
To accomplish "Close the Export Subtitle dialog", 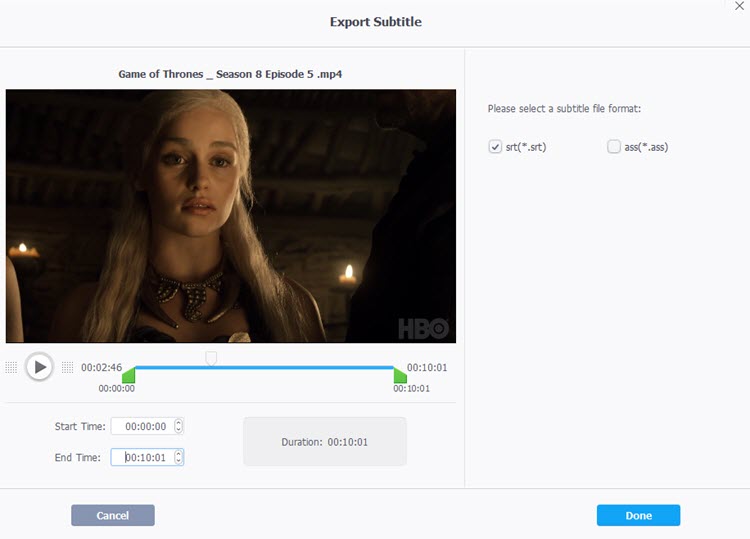I will pyautogui.click(x=738, y=6).
